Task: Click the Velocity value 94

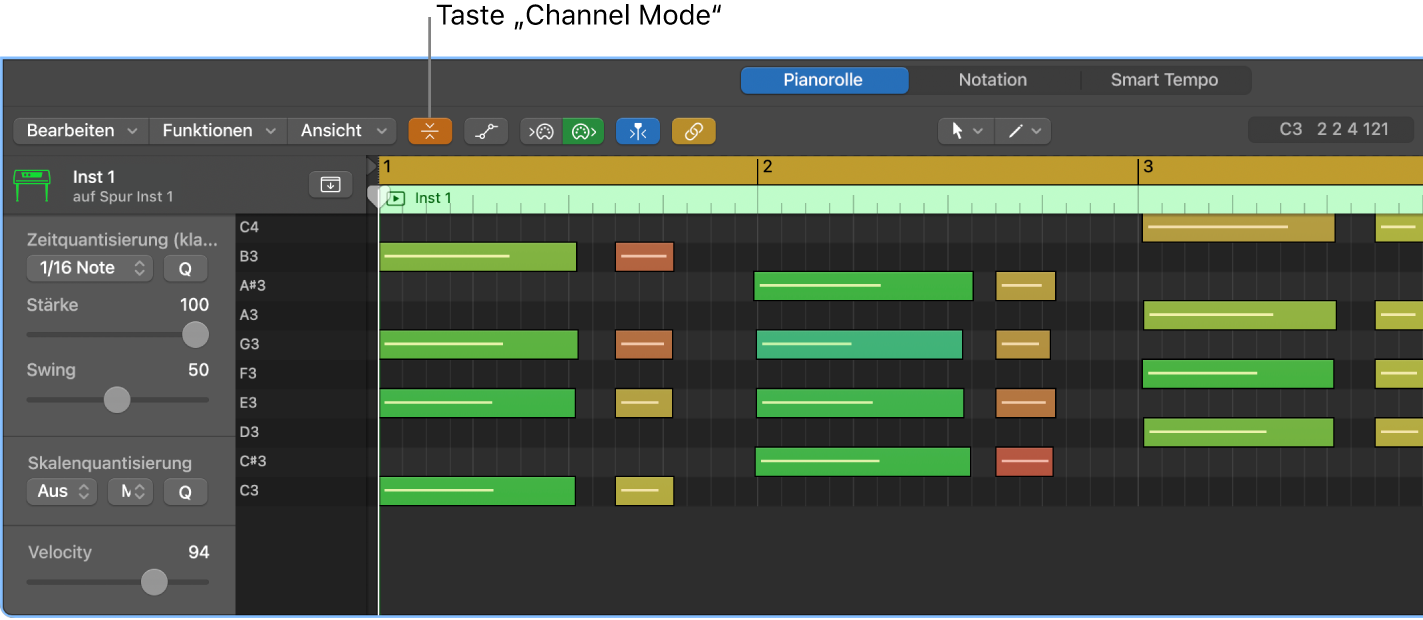Action: coord(199,552)
